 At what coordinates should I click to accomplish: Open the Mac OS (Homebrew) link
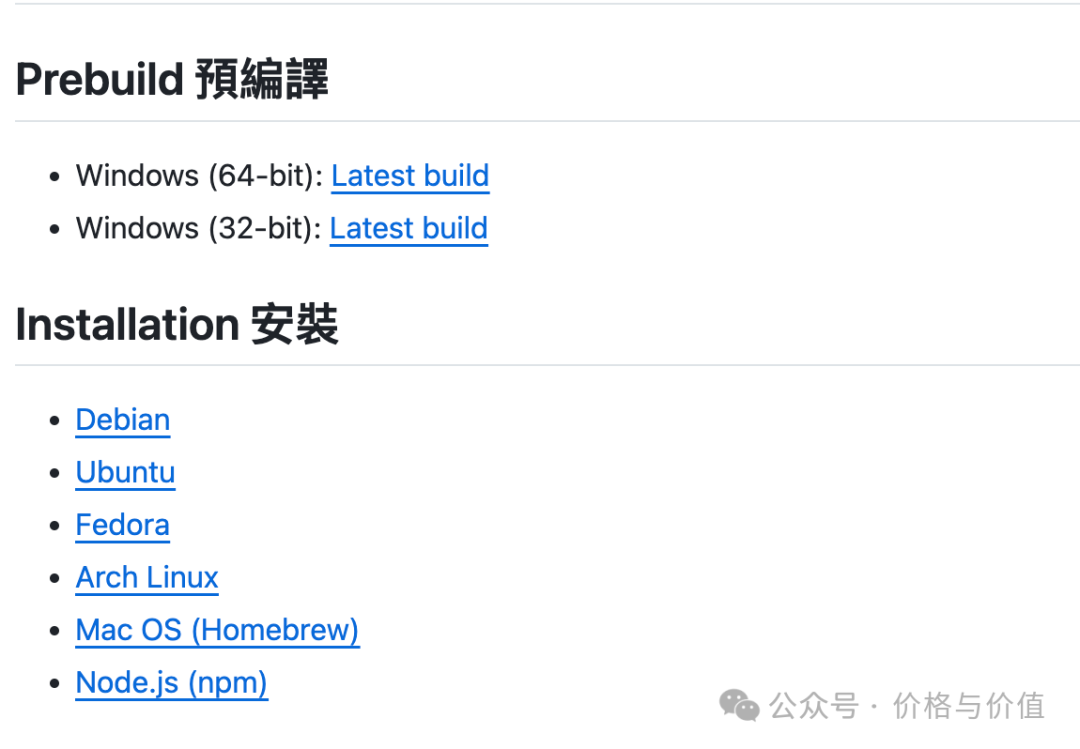(x=217, y=631)
